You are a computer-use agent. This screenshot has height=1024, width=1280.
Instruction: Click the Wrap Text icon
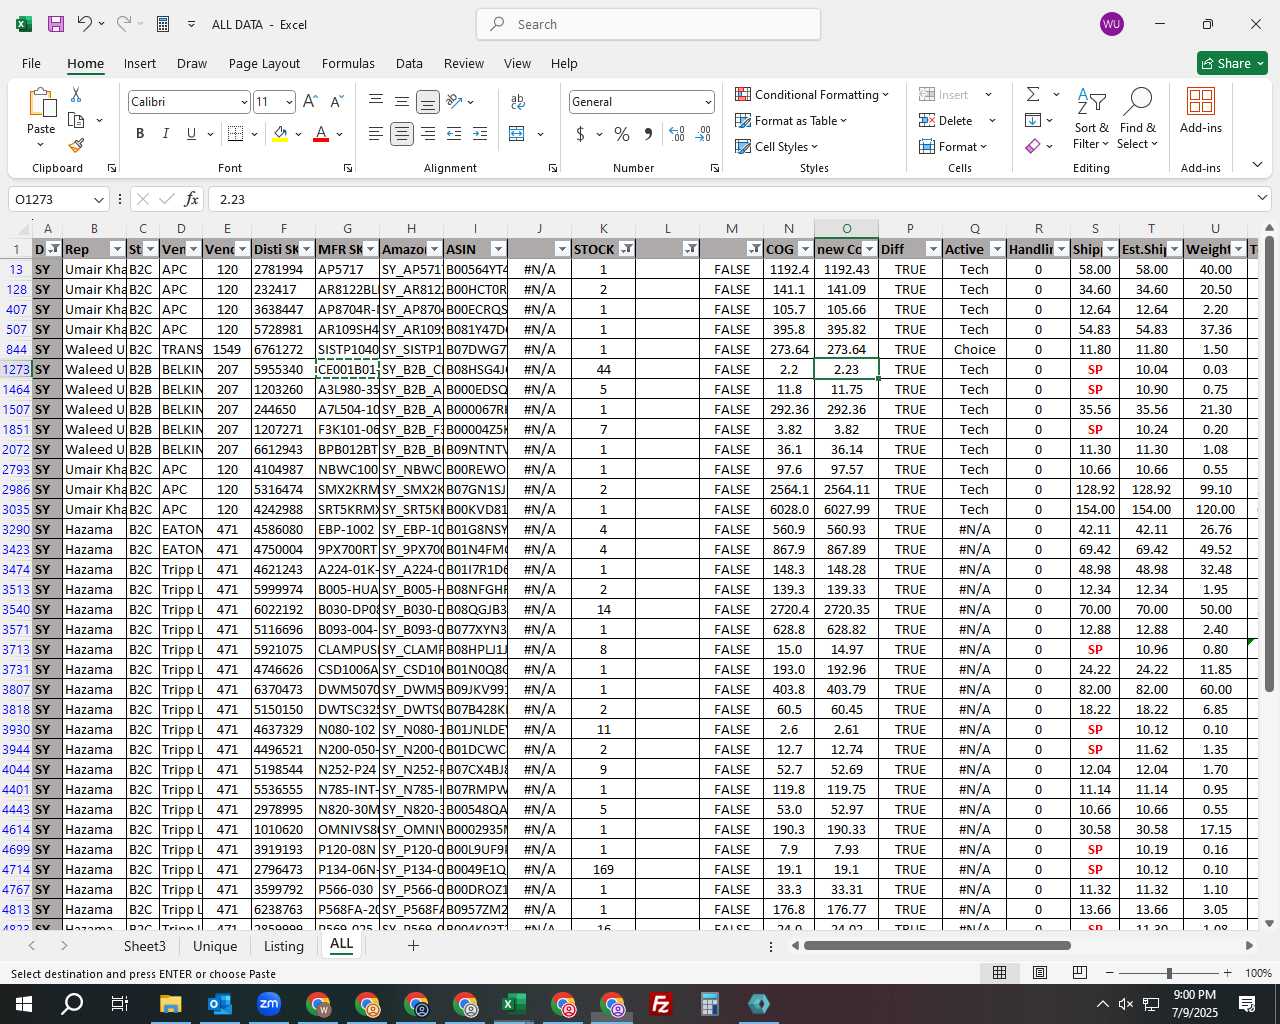click(x=518, y=102)
